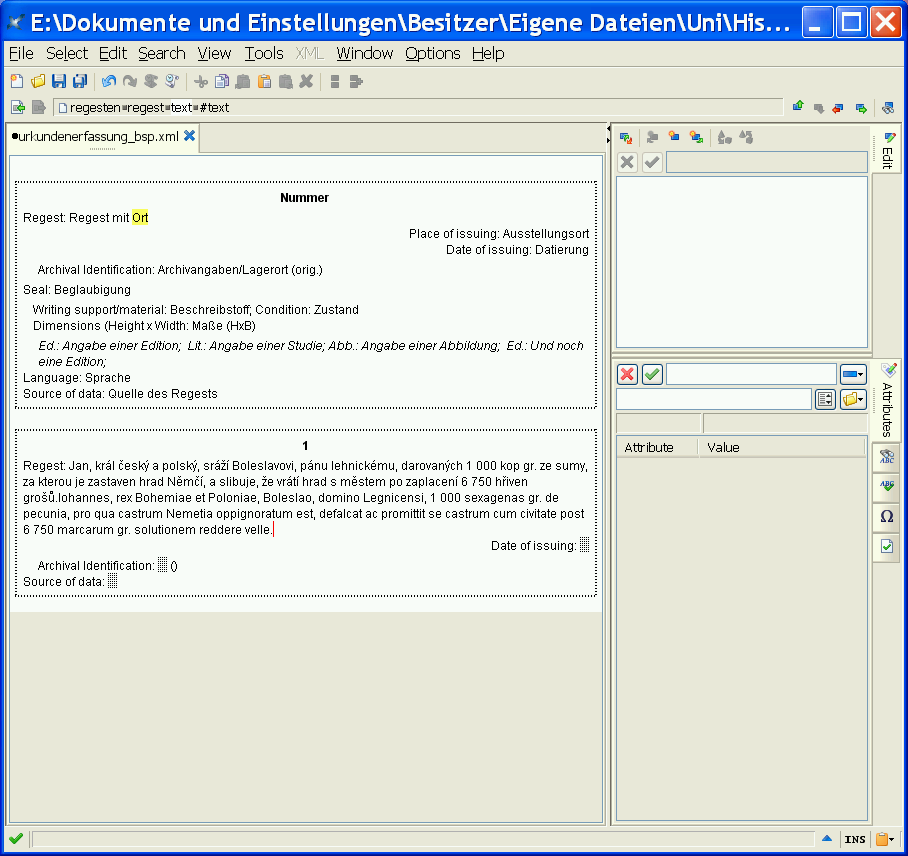This screenshot has width=908, height=856.
Task: Click the Paste Before icon
Action: pos(243,82)
